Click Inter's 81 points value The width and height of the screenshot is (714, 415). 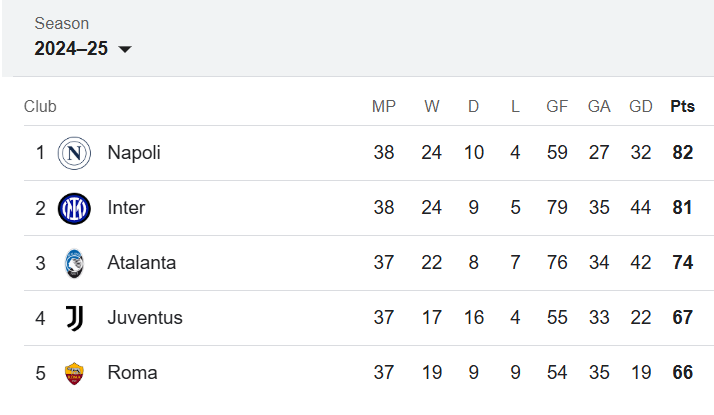click(682, 208)
